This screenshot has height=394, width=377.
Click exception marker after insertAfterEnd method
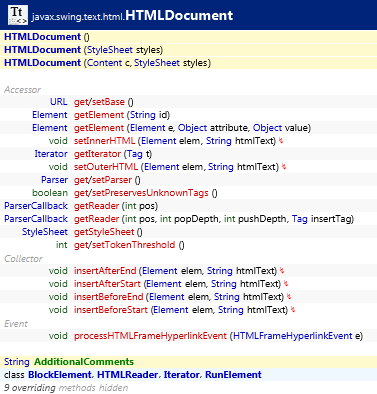coord(282,271)
